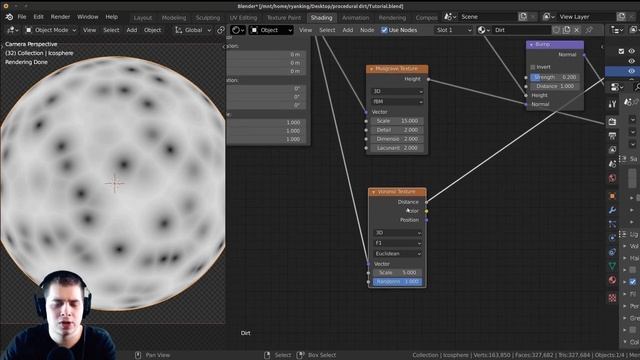The width and height of the screenshot is (640, 360).
Task: Open the Musgrave 3D dimensions dropdown
Action: click(397, 91)
